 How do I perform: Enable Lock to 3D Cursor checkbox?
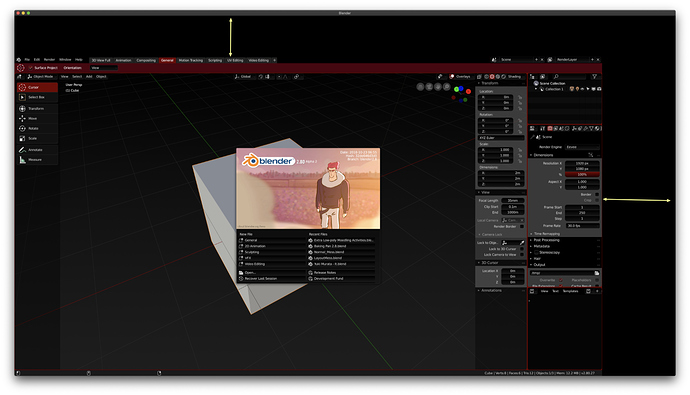(x=522, y=249)
